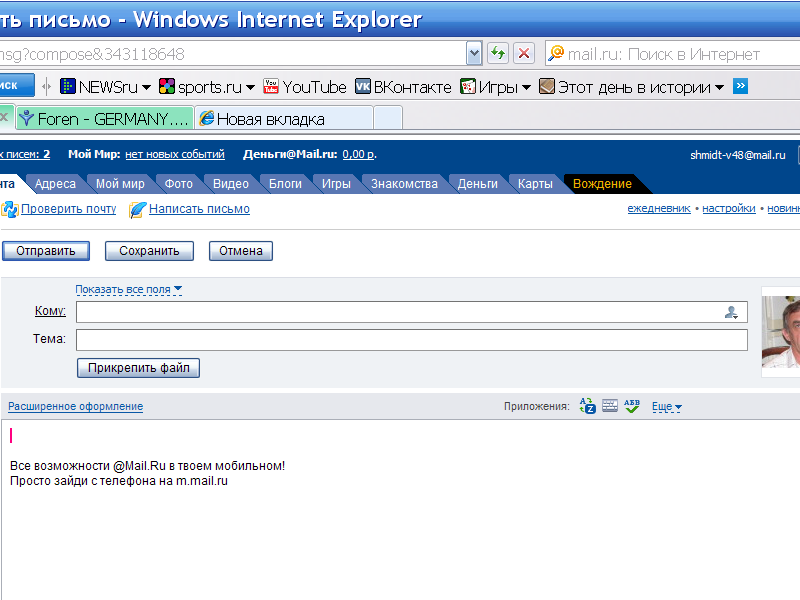Viewport: 800px width, 600px height.
Task: Open the YouTube bookmark icon
Action: click(271, 87)
